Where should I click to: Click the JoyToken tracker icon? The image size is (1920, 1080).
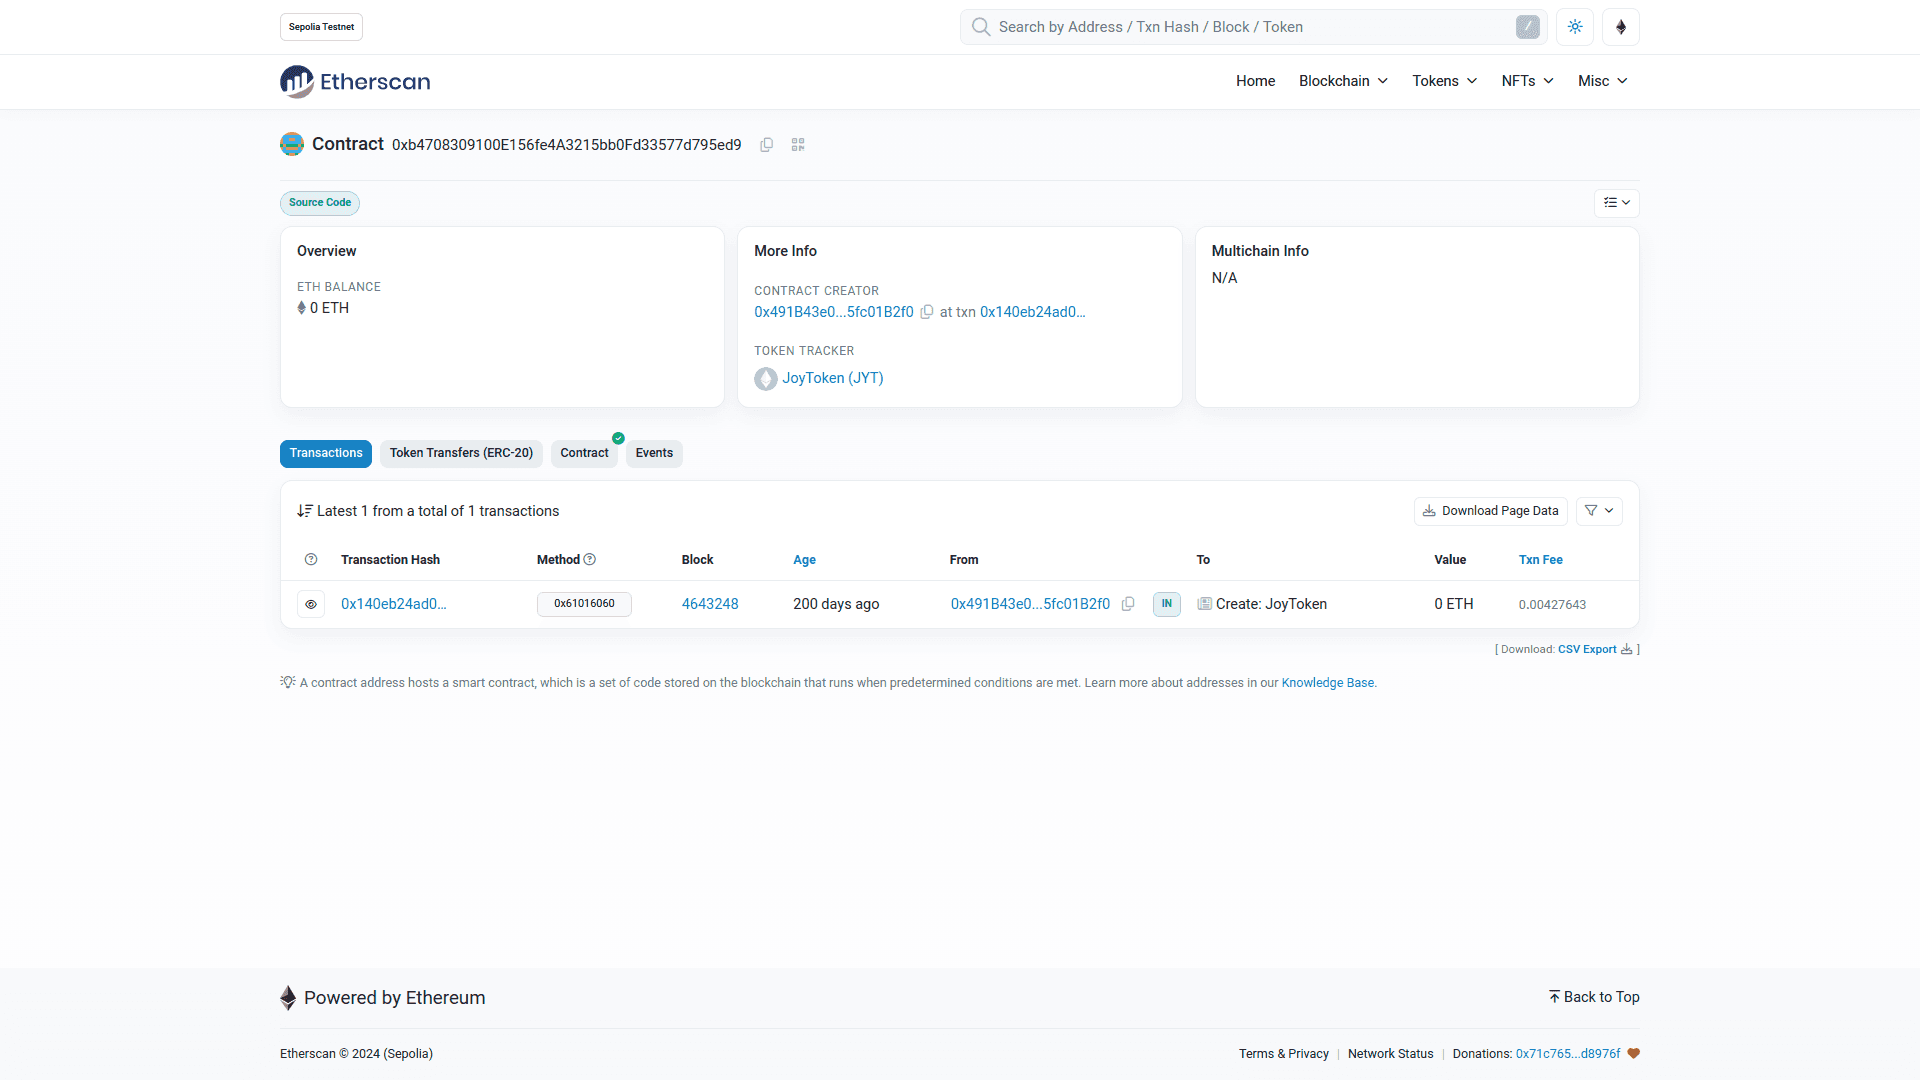(x=765, y=378)
